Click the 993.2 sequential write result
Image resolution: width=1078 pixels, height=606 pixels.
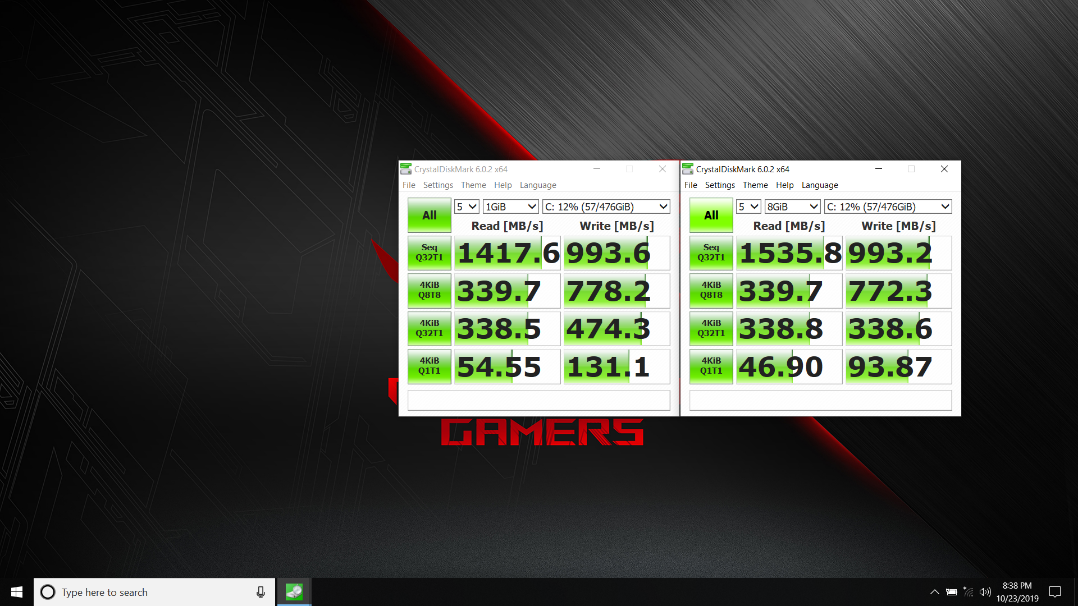point(899,252)
